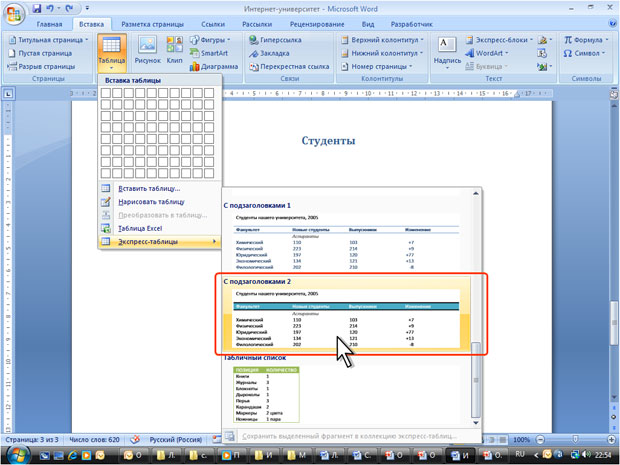Open the Верхний колонтитул dropdown

tap(419, 39)
